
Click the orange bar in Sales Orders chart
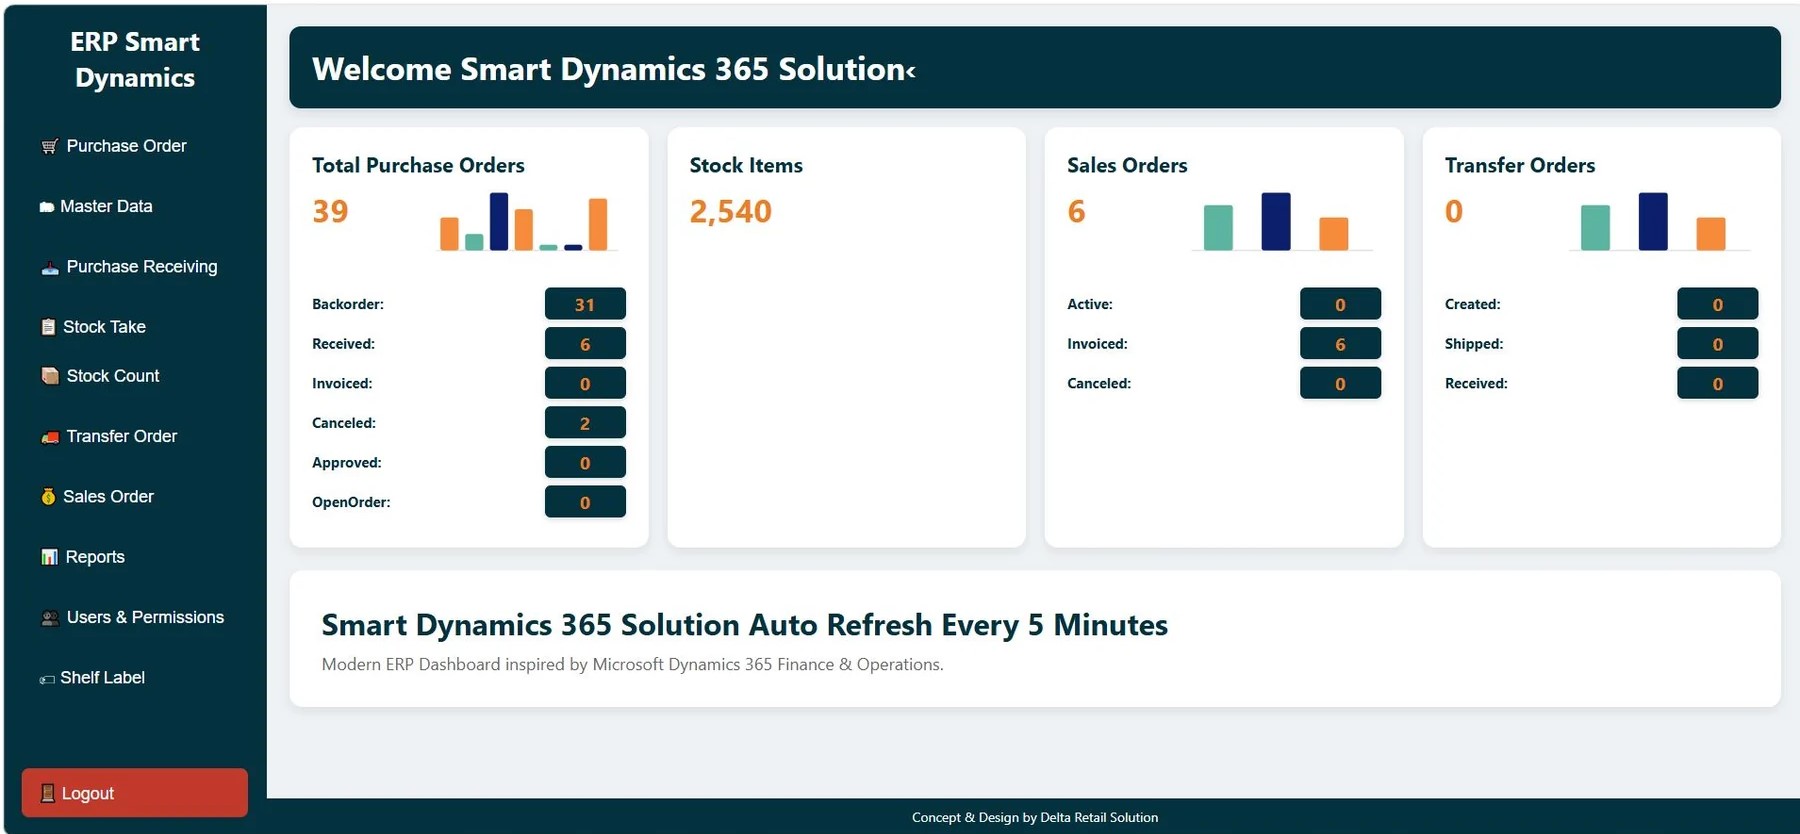1334,233
